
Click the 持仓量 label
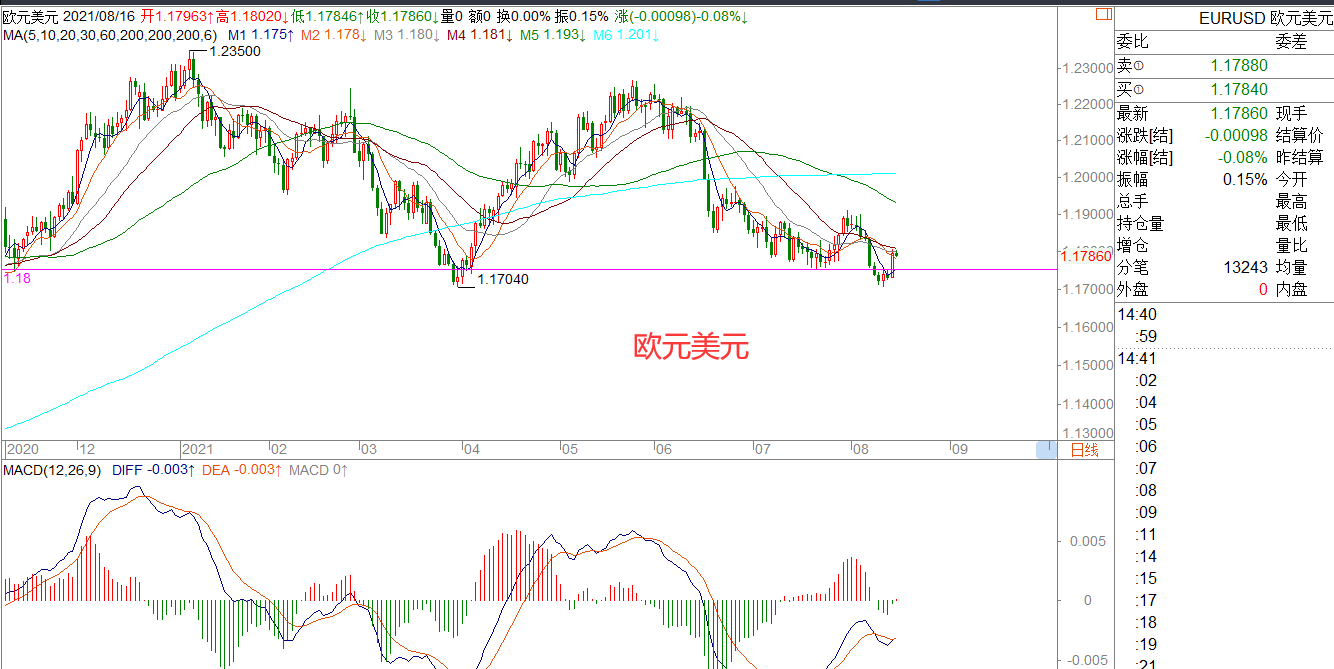click(x=1141, y=224)
